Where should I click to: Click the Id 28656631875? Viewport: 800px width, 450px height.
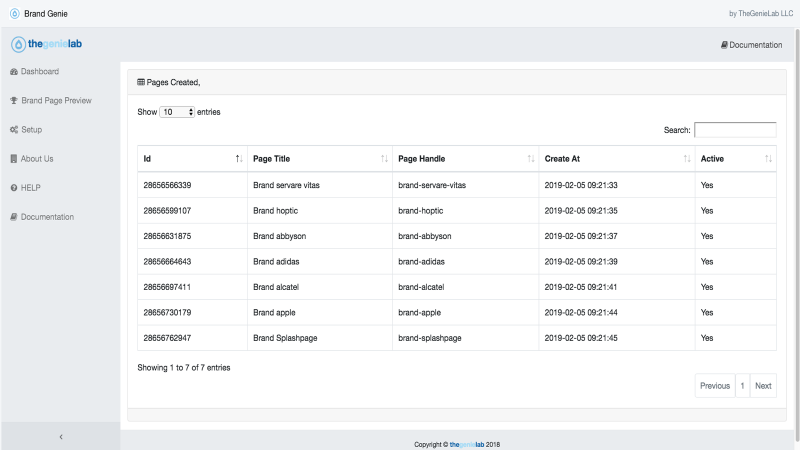click(167, 236)
